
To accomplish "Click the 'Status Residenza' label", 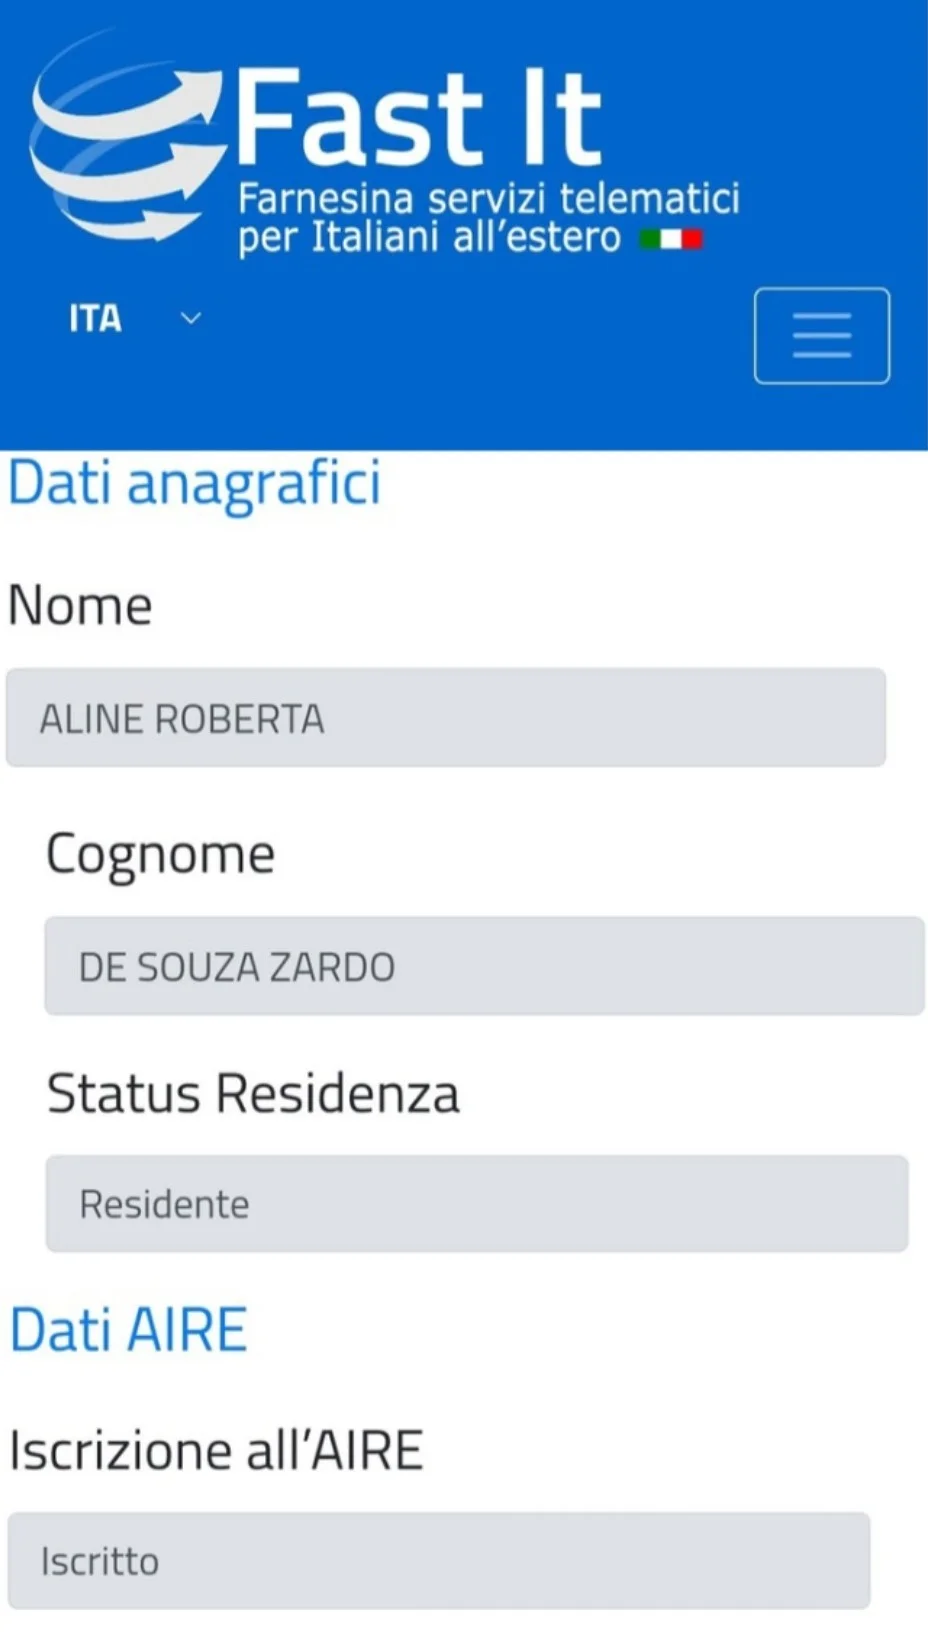I will coord(253,1093).
